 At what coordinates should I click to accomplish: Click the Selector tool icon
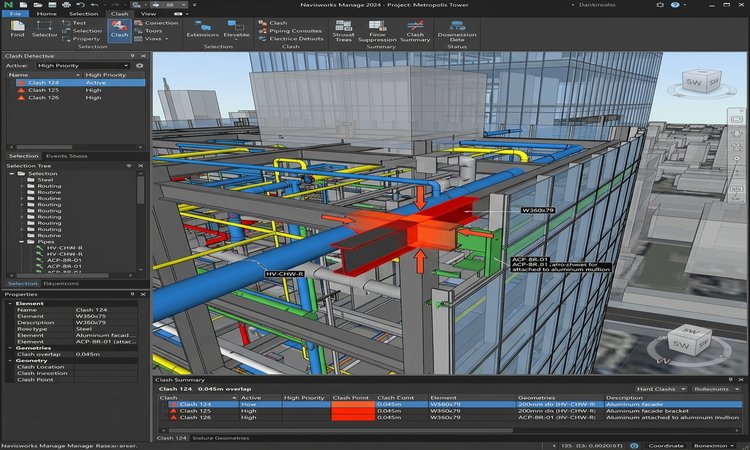(44, 29)
